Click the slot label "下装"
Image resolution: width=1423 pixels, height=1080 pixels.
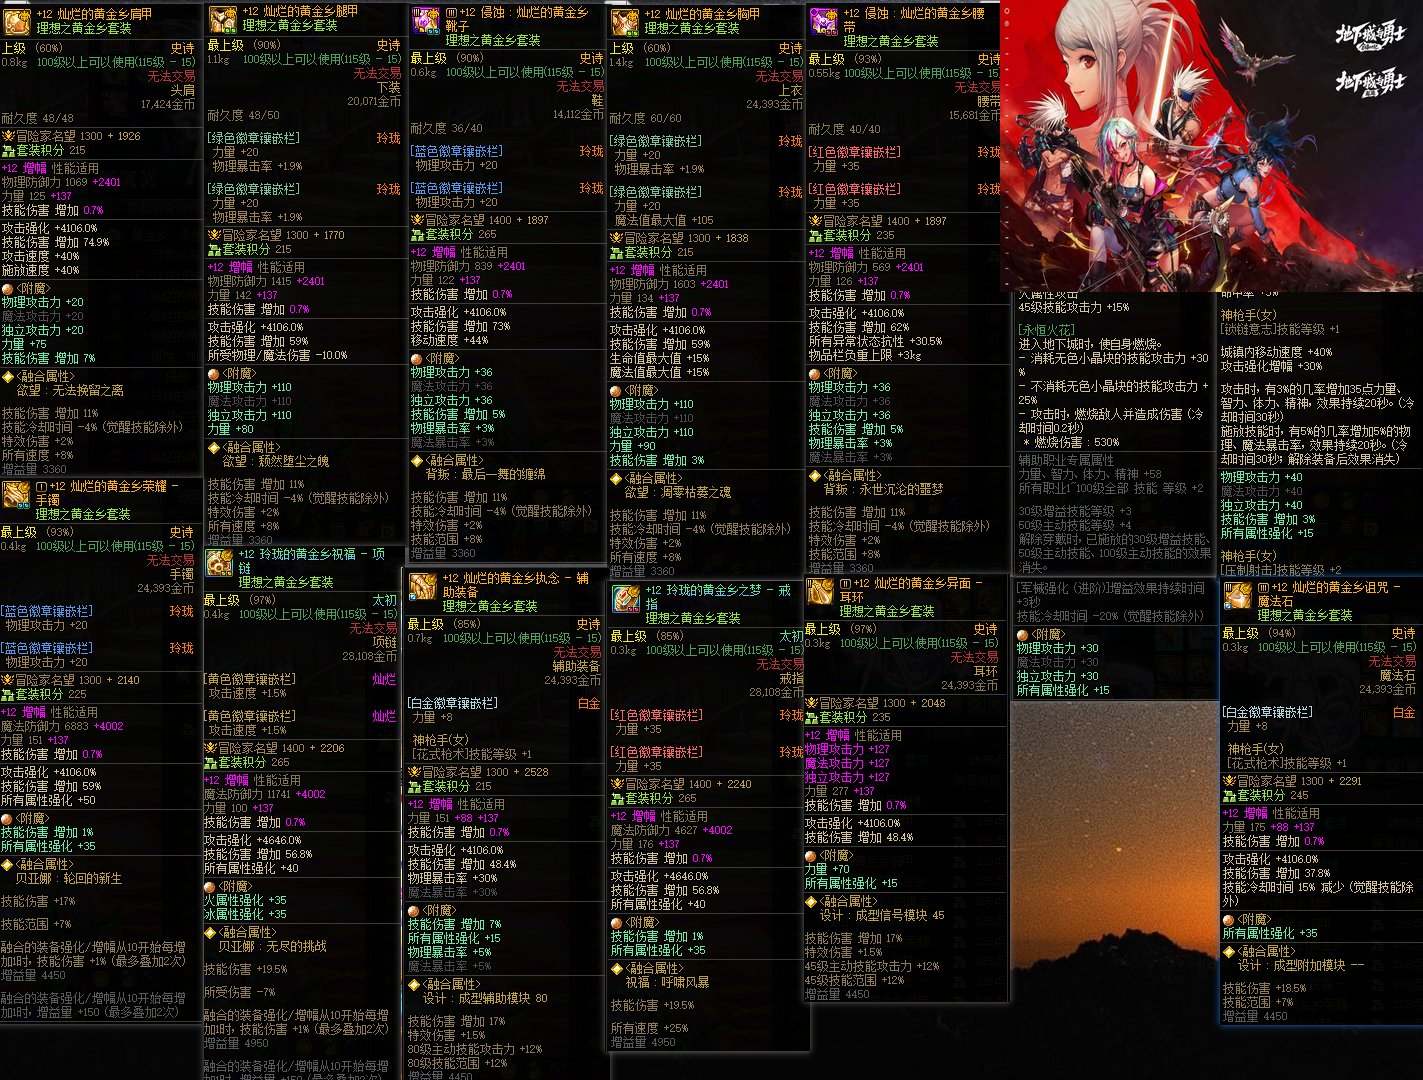click(388, 87)
